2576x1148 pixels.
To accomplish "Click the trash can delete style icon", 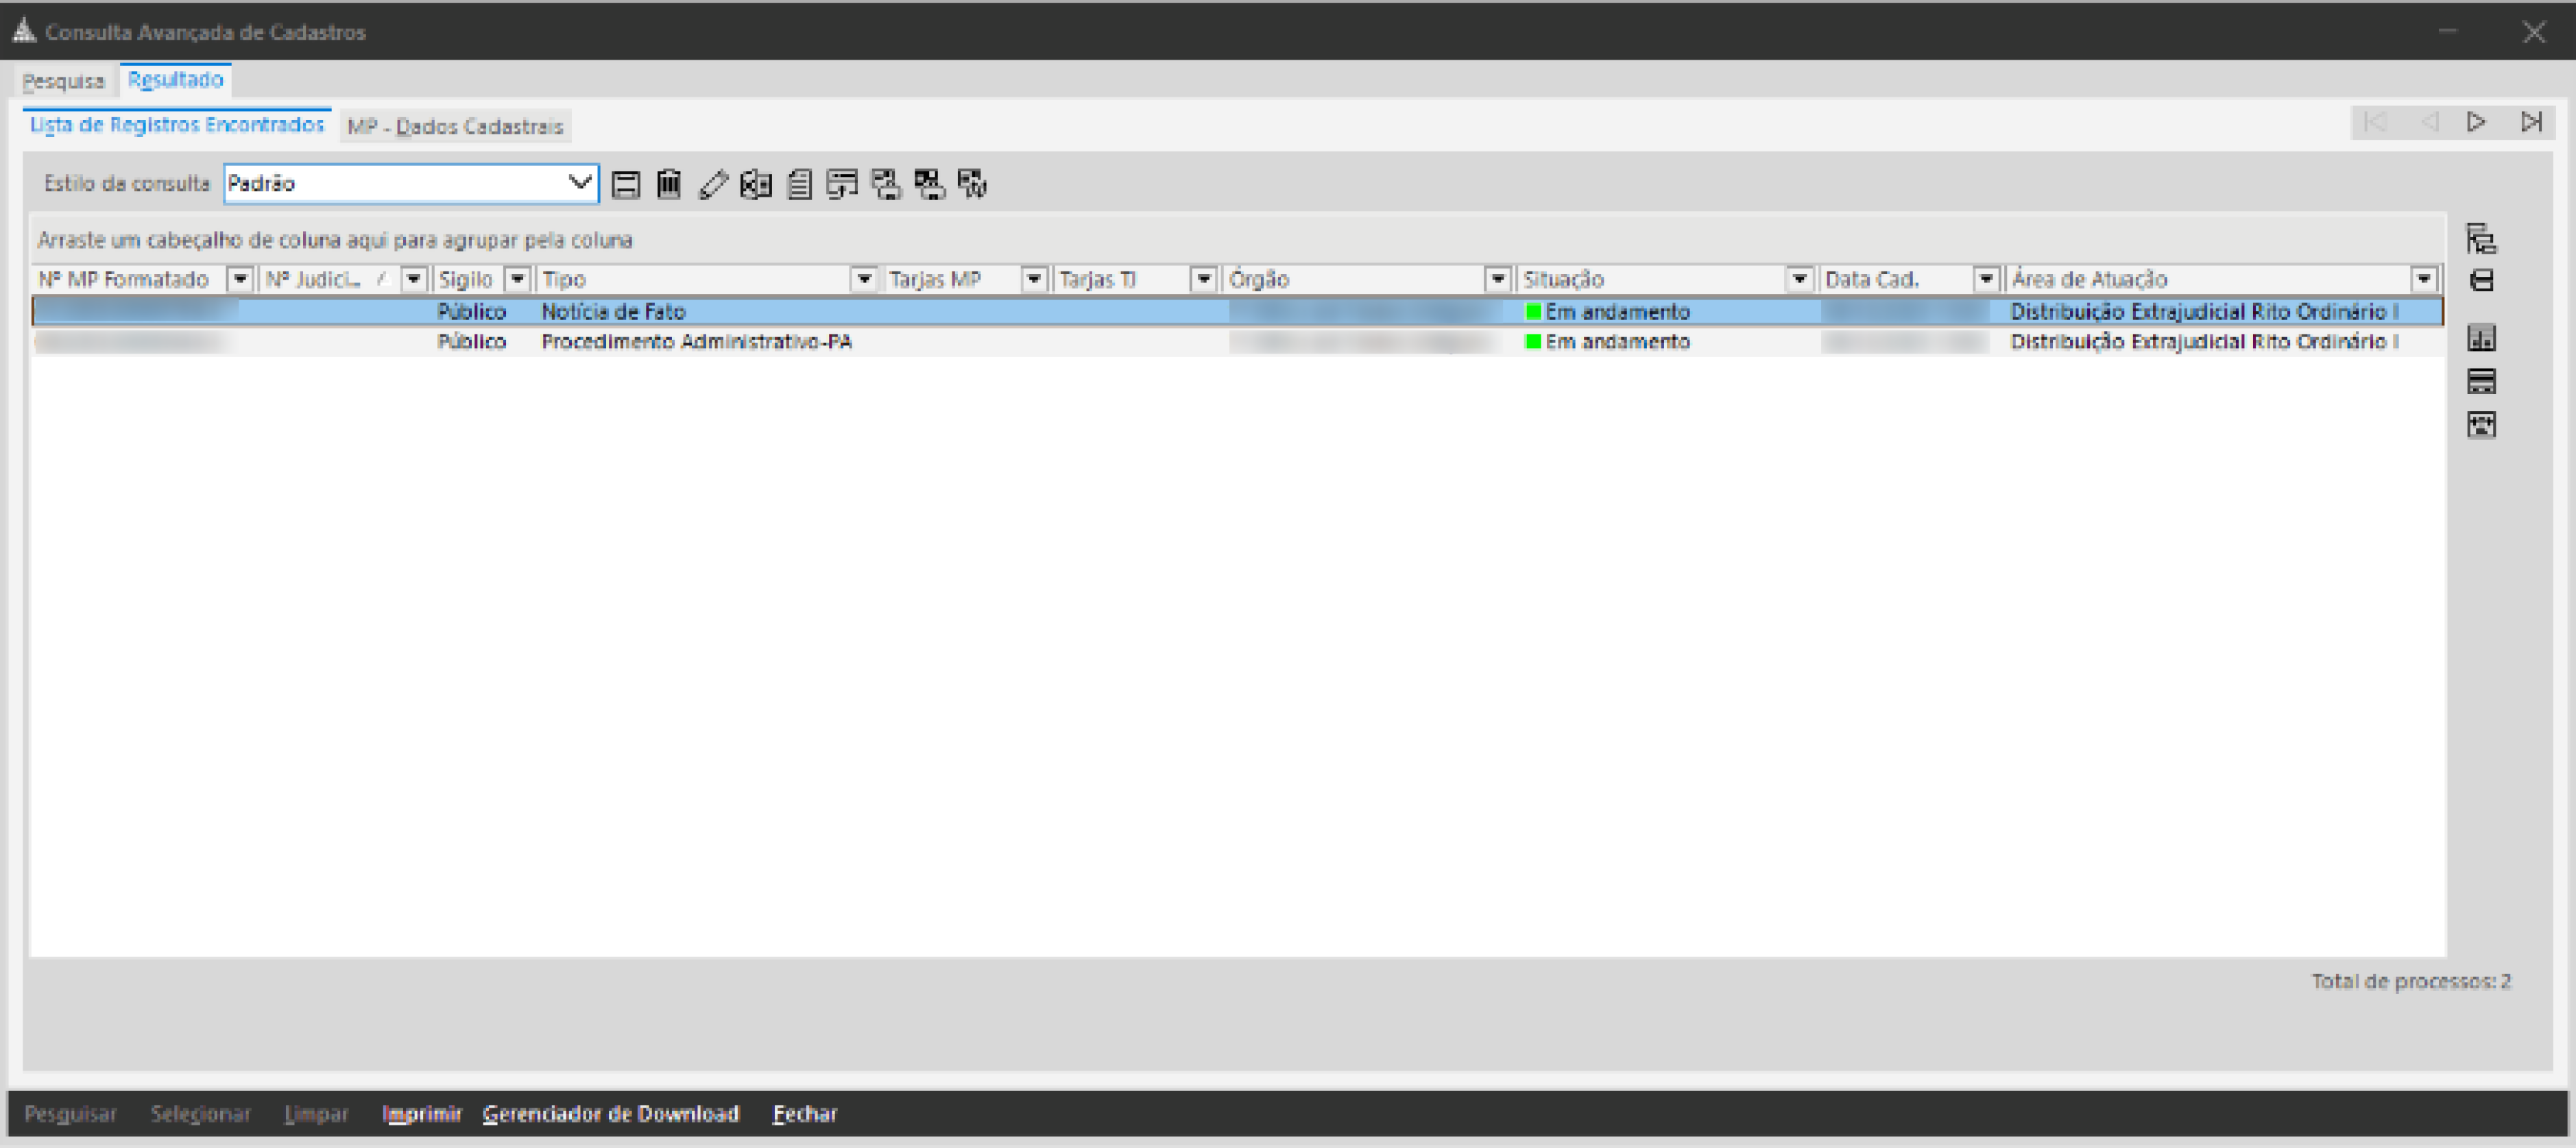I will (x=668, y=184).
